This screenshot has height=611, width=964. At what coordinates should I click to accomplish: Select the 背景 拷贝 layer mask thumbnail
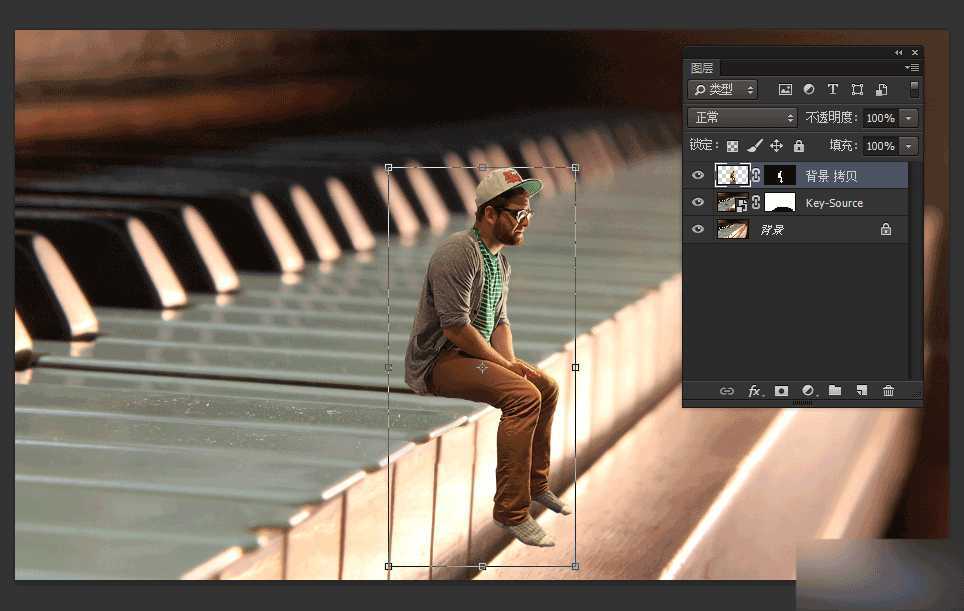tap(780, 176)
